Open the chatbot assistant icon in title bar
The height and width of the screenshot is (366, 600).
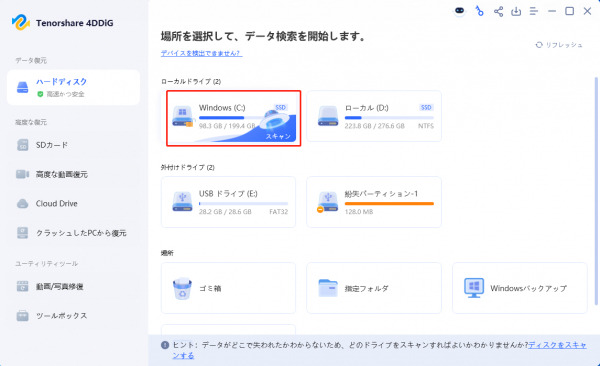point(460,11)
